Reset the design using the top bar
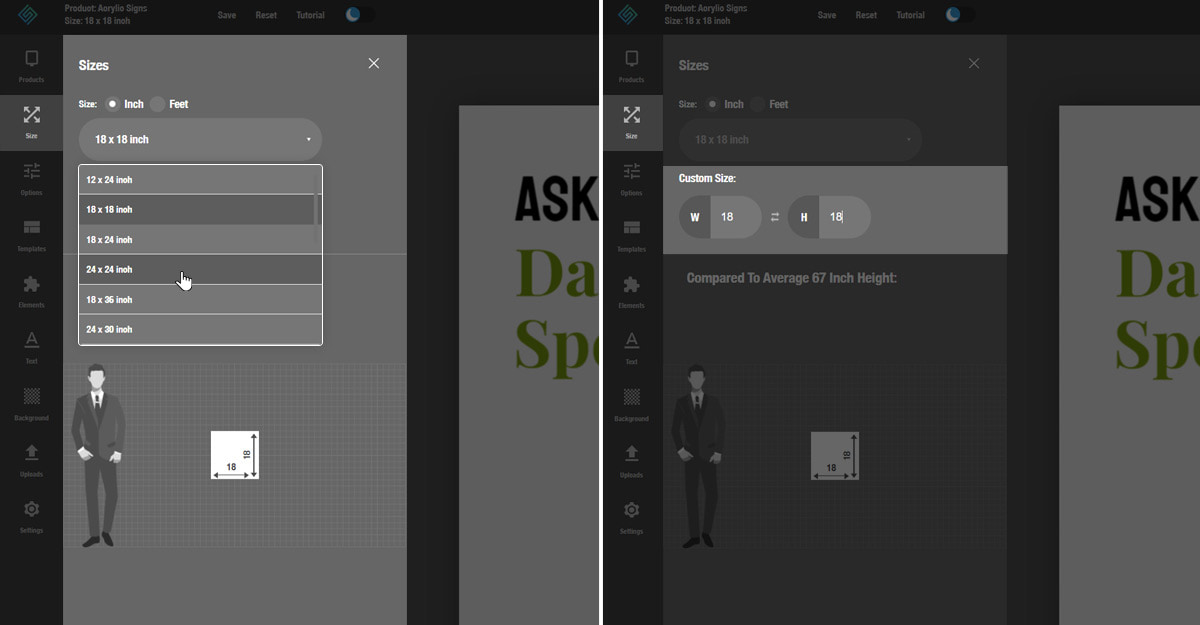This screenshot has width=1200, height=625. [x=266, y=15]
